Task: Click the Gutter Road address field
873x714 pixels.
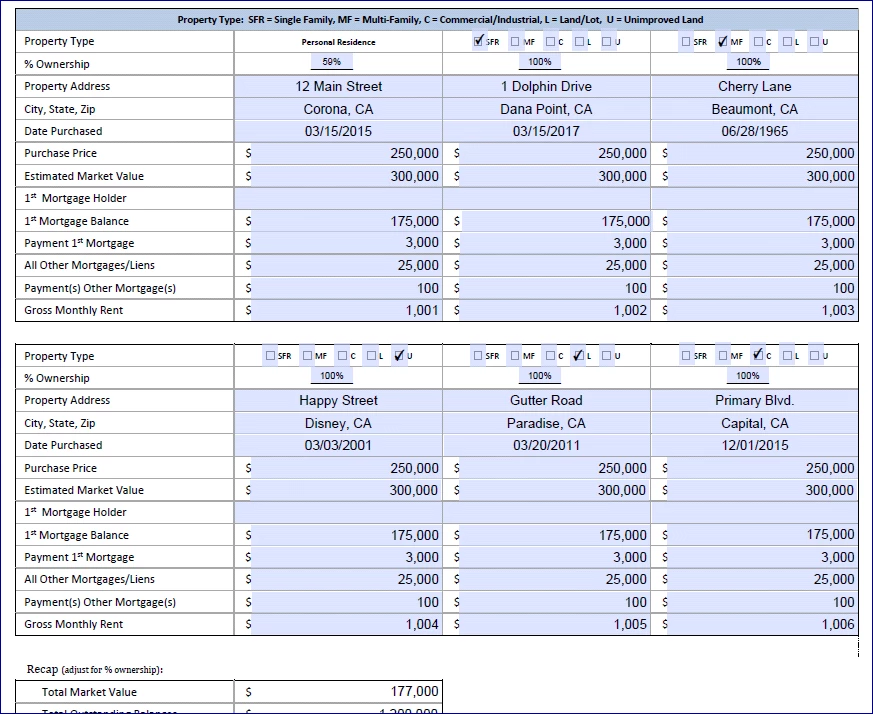Action: (546, 400)
